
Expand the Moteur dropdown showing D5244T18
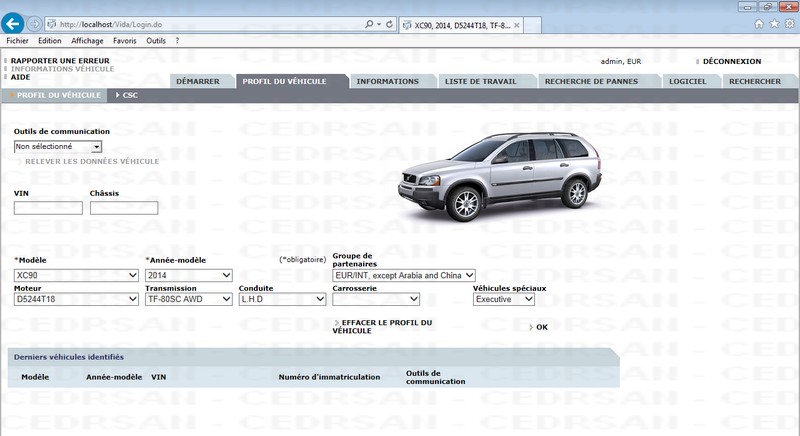tap(76, 299)
